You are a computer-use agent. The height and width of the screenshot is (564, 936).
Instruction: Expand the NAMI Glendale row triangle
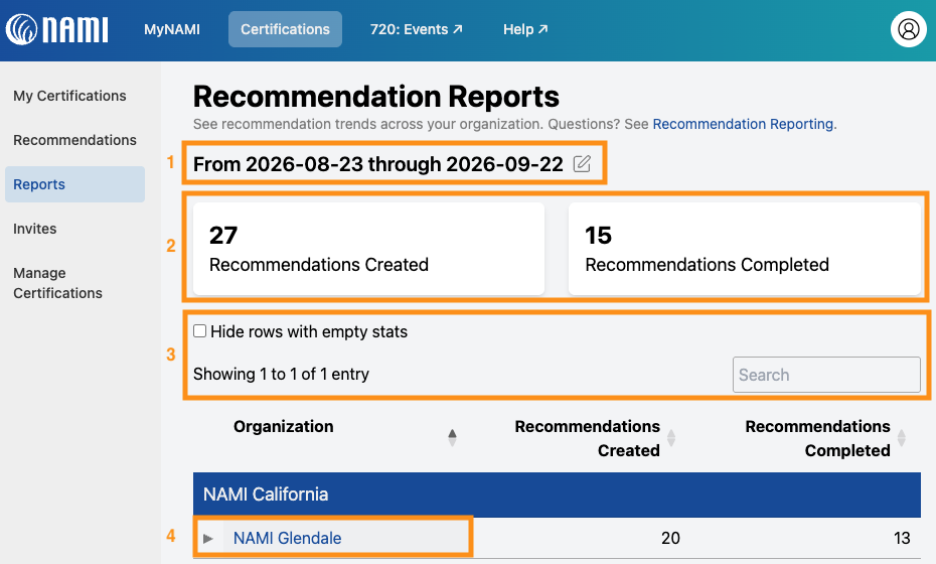(x=208, y=538)
